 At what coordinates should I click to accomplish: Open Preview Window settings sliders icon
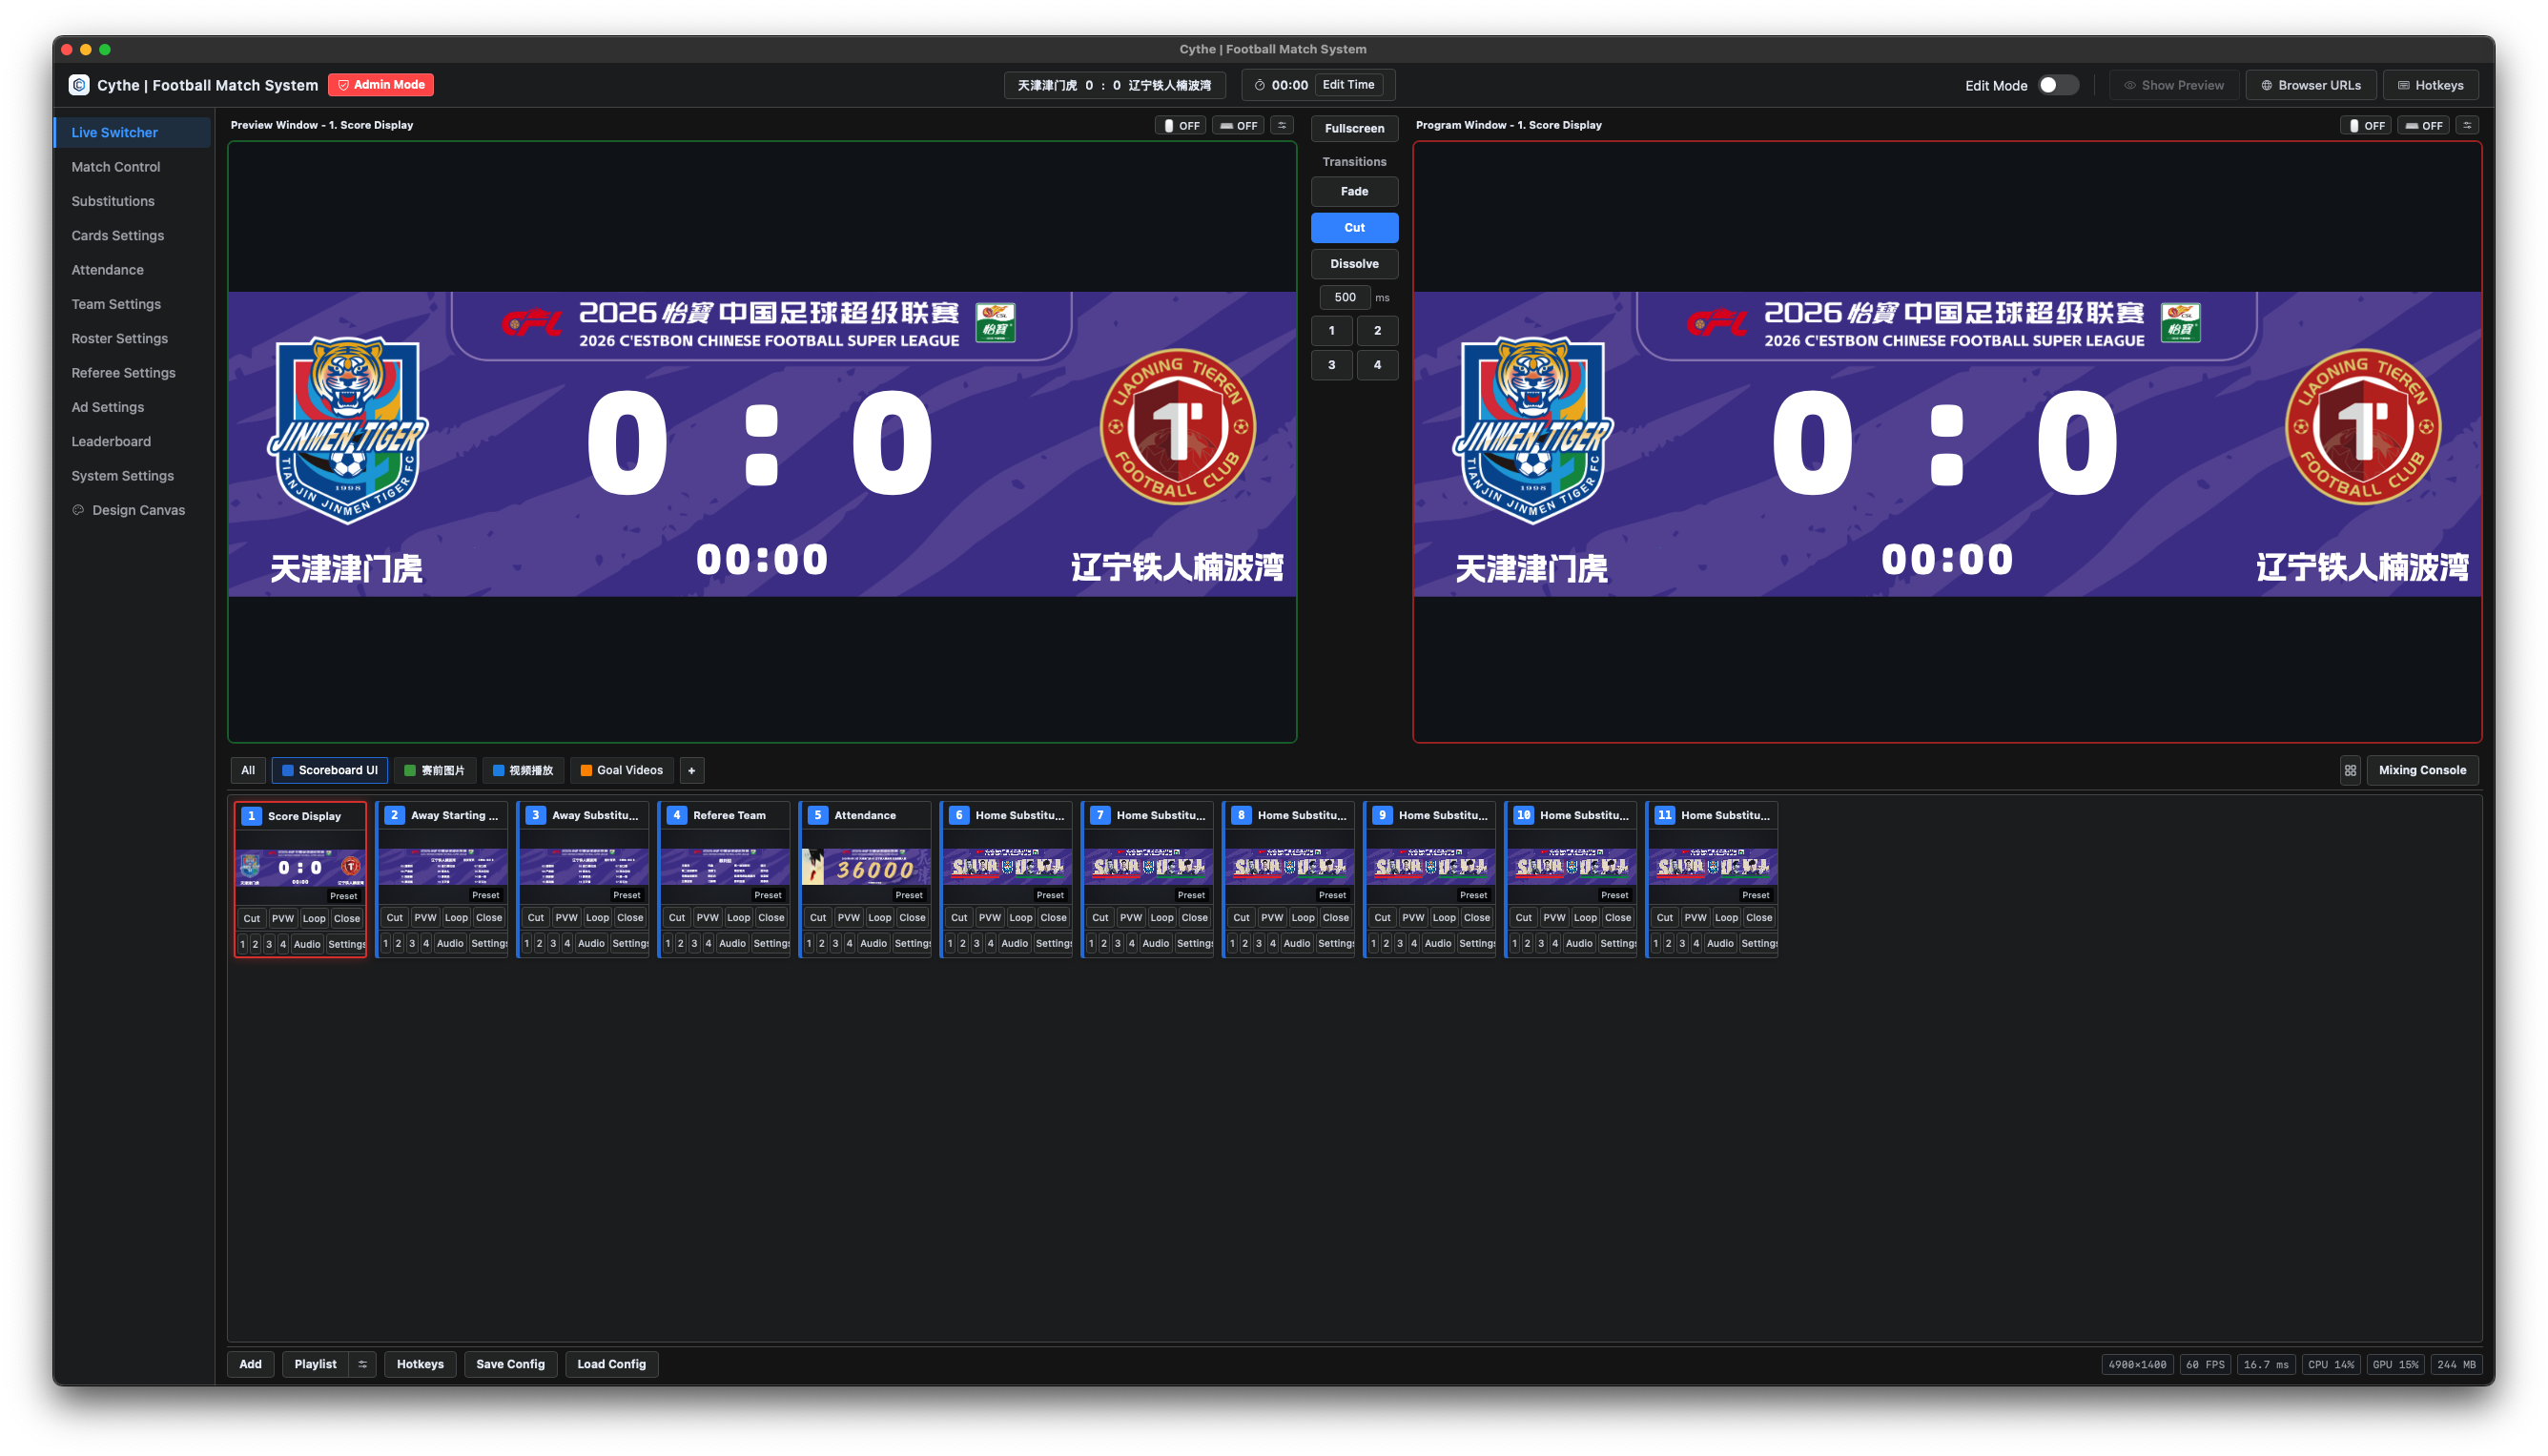(x=1282, y=125)
